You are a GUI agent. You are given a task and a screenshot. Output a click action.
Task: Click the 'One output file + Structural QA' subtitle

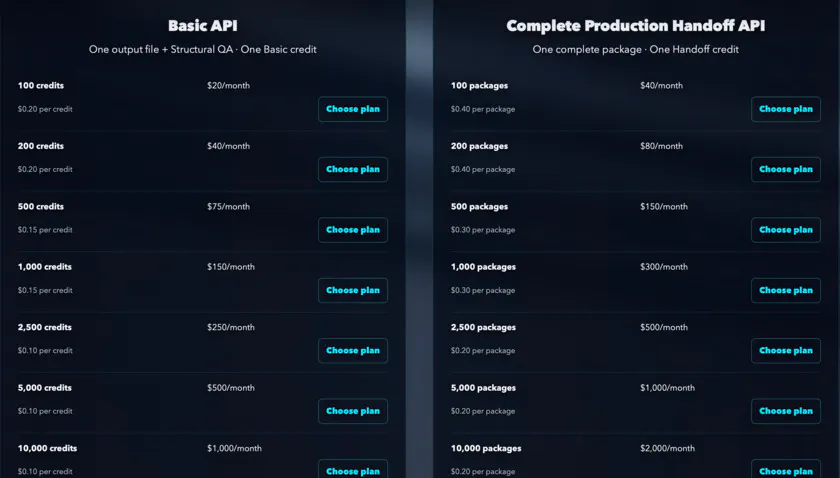click(161, 49)
